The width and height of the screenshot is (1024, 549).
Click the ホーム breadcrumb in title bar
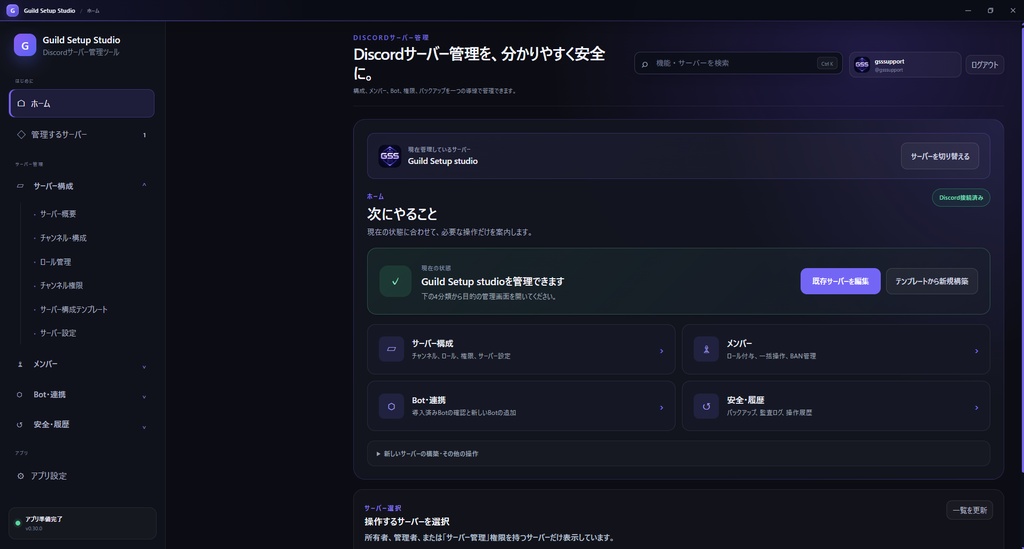93,10
